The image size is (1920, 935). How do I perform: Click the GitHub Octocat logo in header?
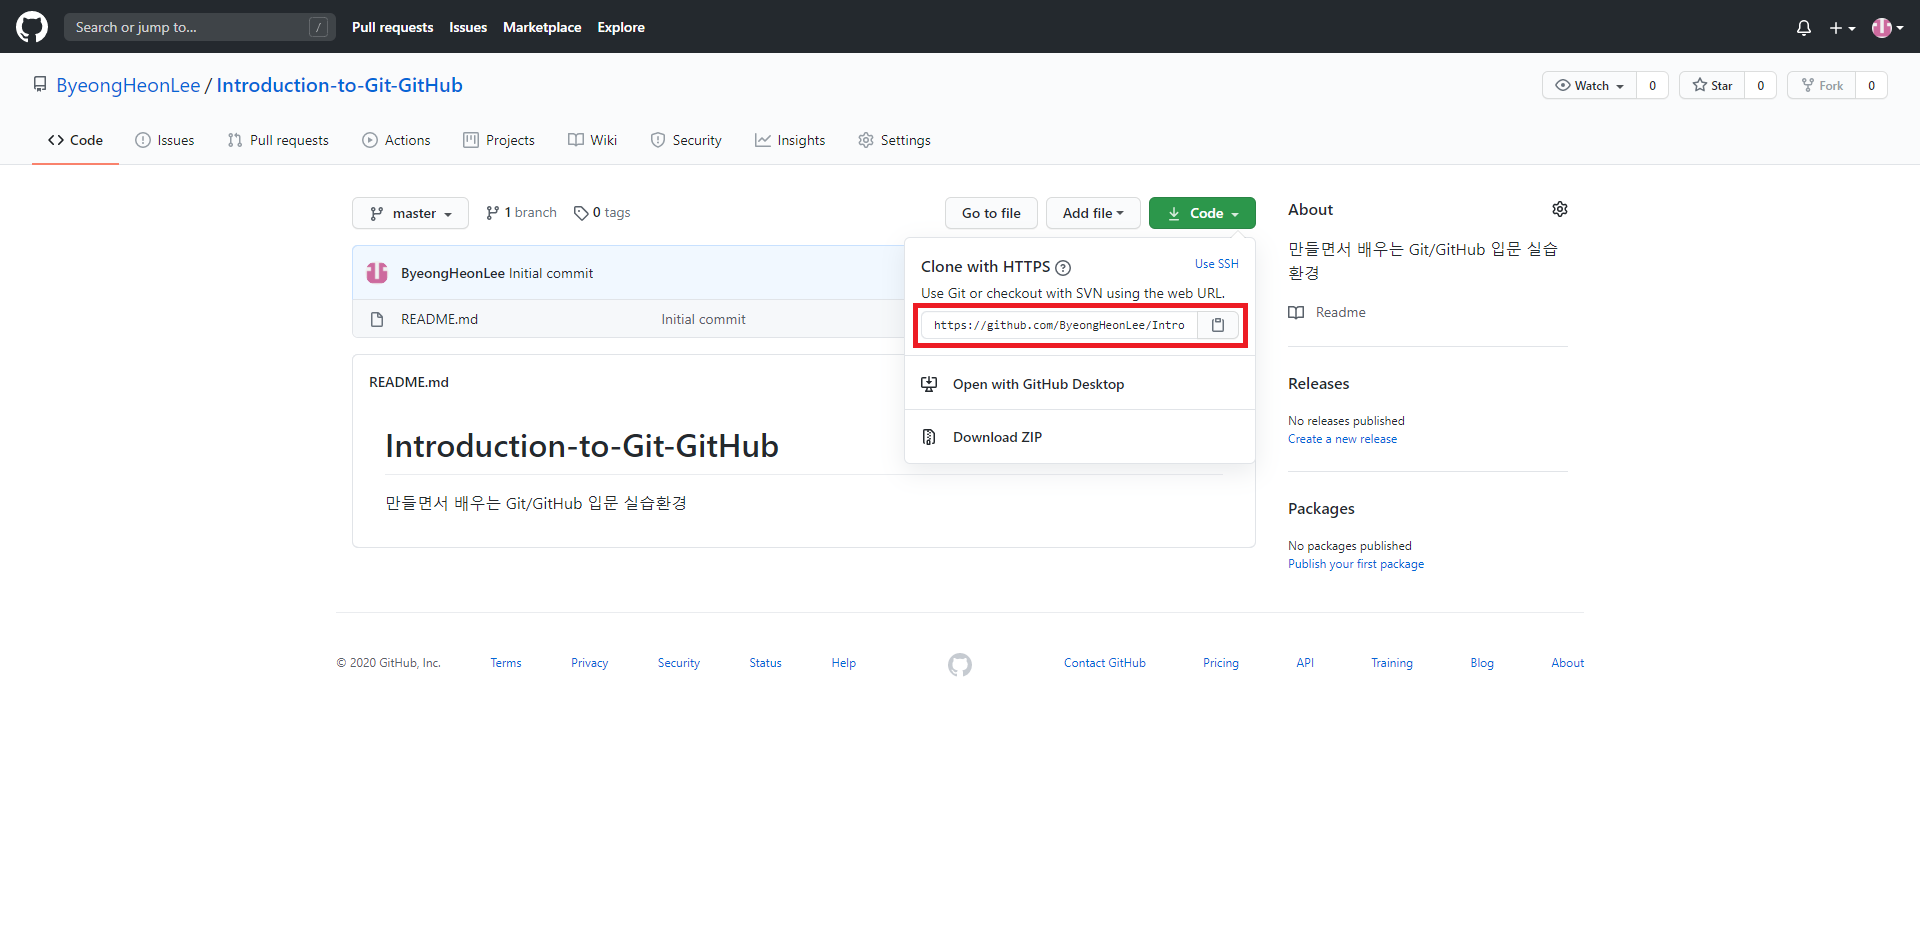pos(32,27)
